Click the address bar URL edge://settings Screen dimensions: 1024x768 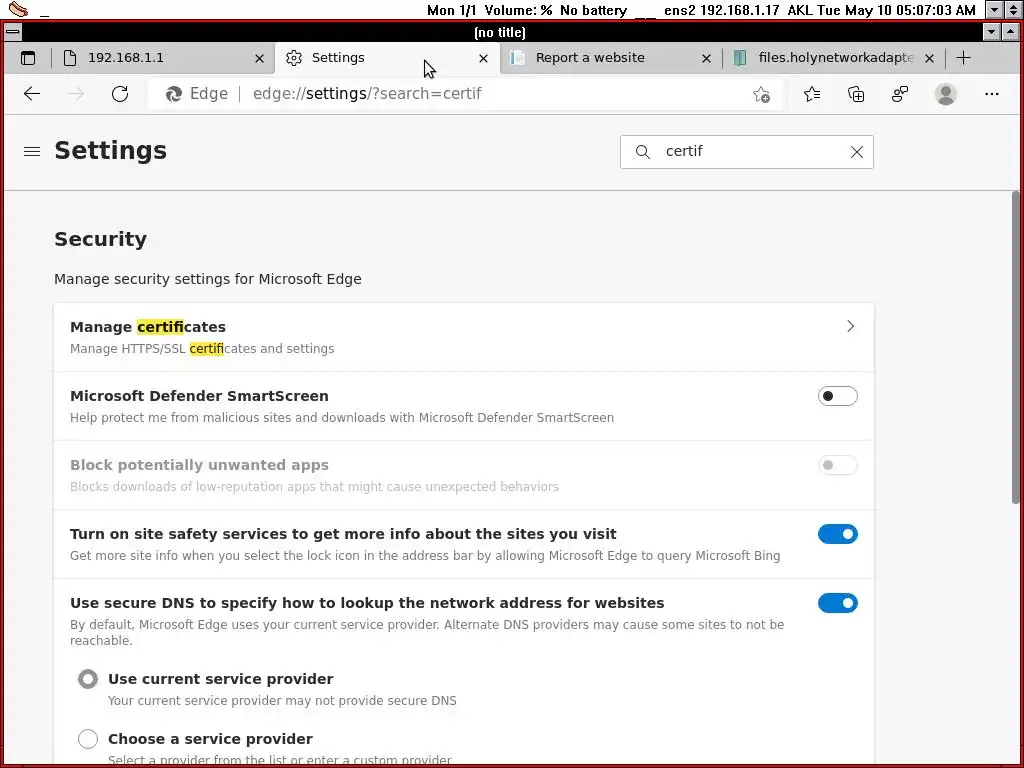[x=367, y=94]
